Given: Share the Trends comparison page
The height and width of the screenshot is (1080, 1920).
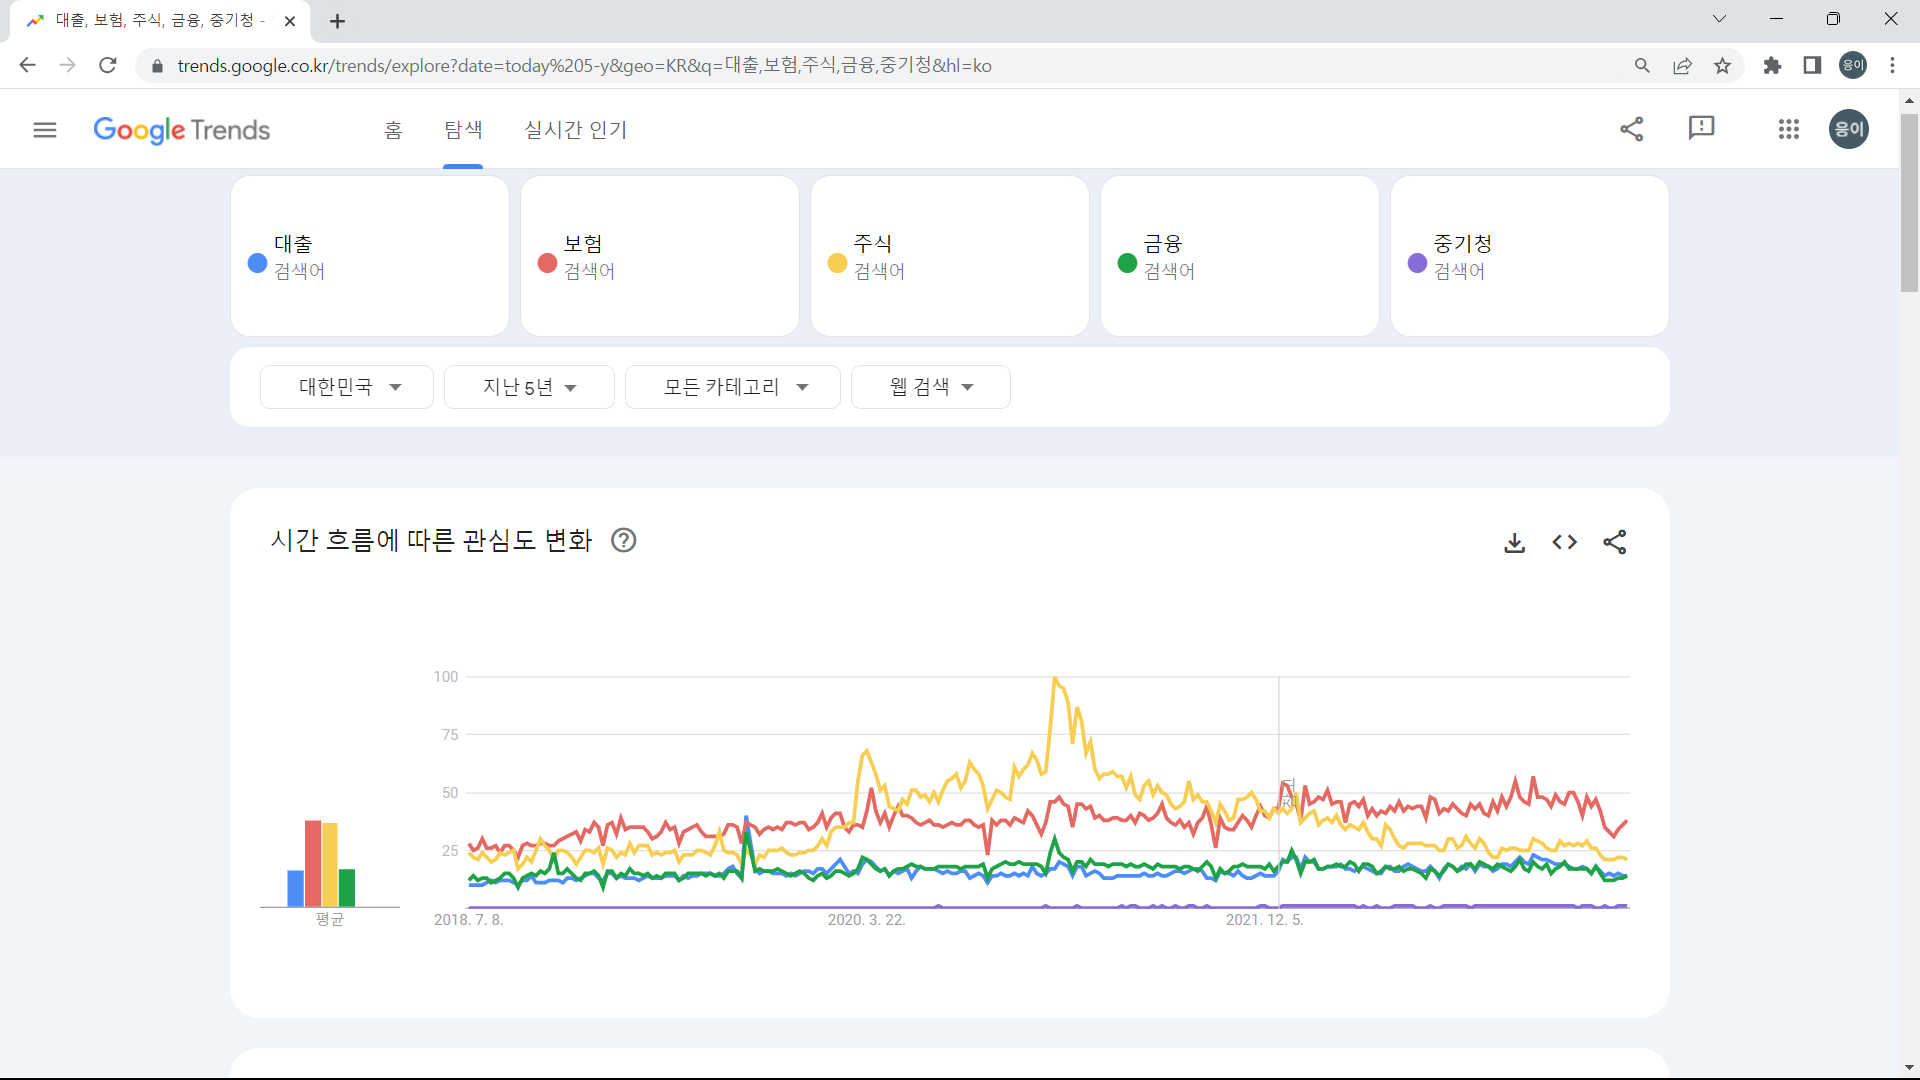Looking at the screenshot, I should click(x=1632, y=129).
